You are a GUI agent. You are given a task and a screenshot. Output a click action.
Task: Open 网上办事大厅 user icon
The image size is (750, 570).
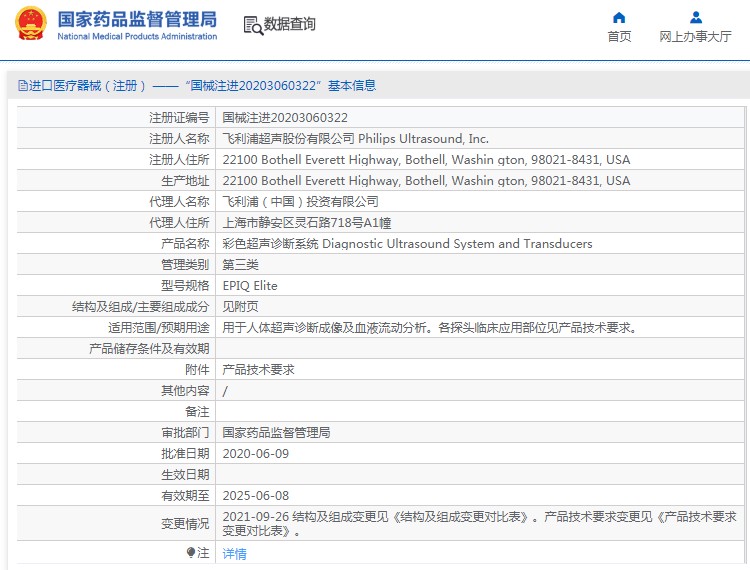point(696,18)
